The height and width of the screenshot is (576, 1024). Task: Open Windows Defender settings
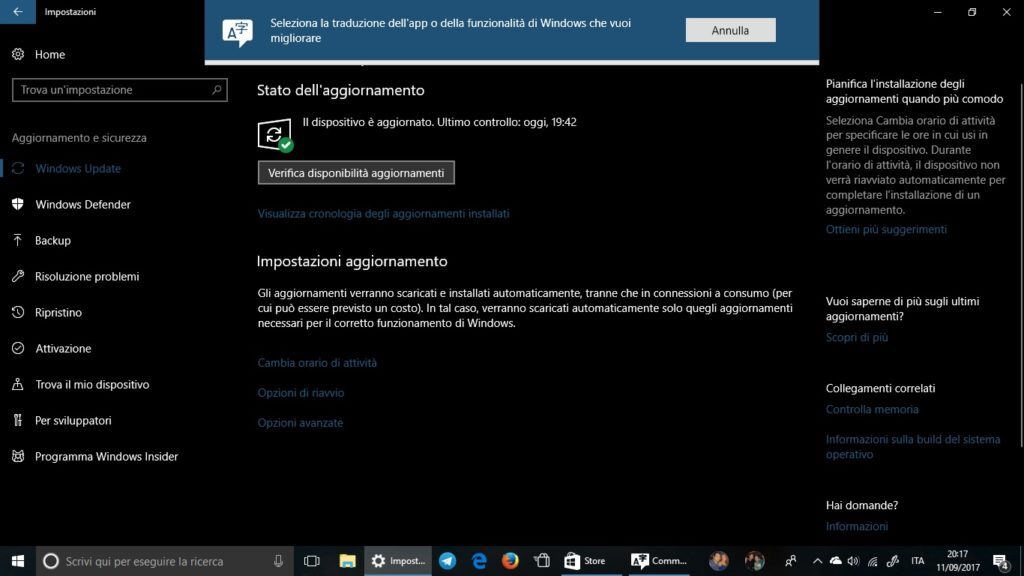pos(83,204)
